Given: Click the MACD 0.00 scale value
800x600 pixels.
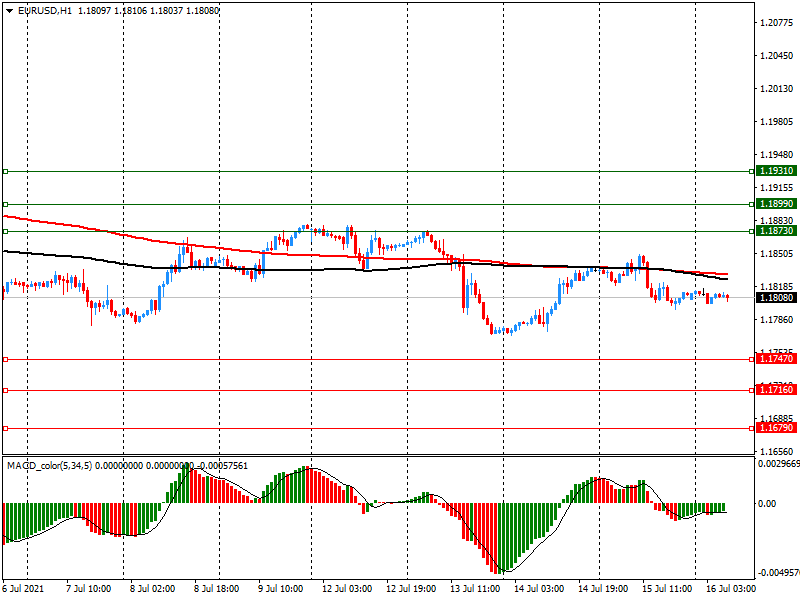Looking at the screenshot, I should click(766, 504).
